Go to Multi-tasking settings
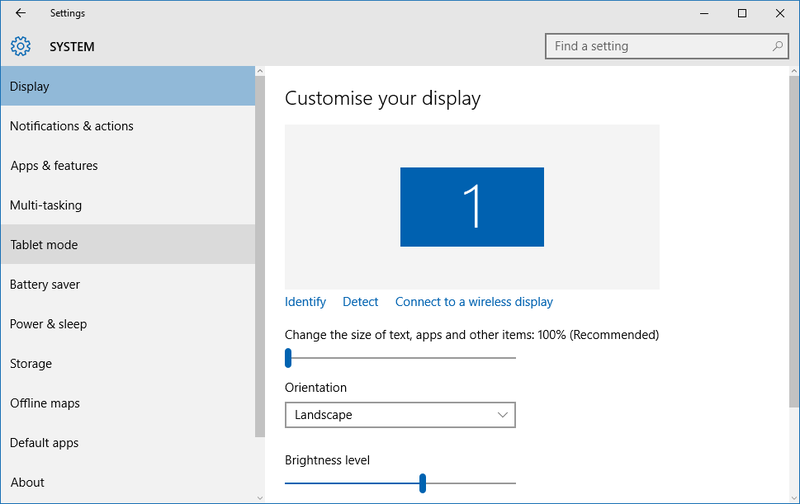This screenshot has width=800, height=504. [128, 205]
